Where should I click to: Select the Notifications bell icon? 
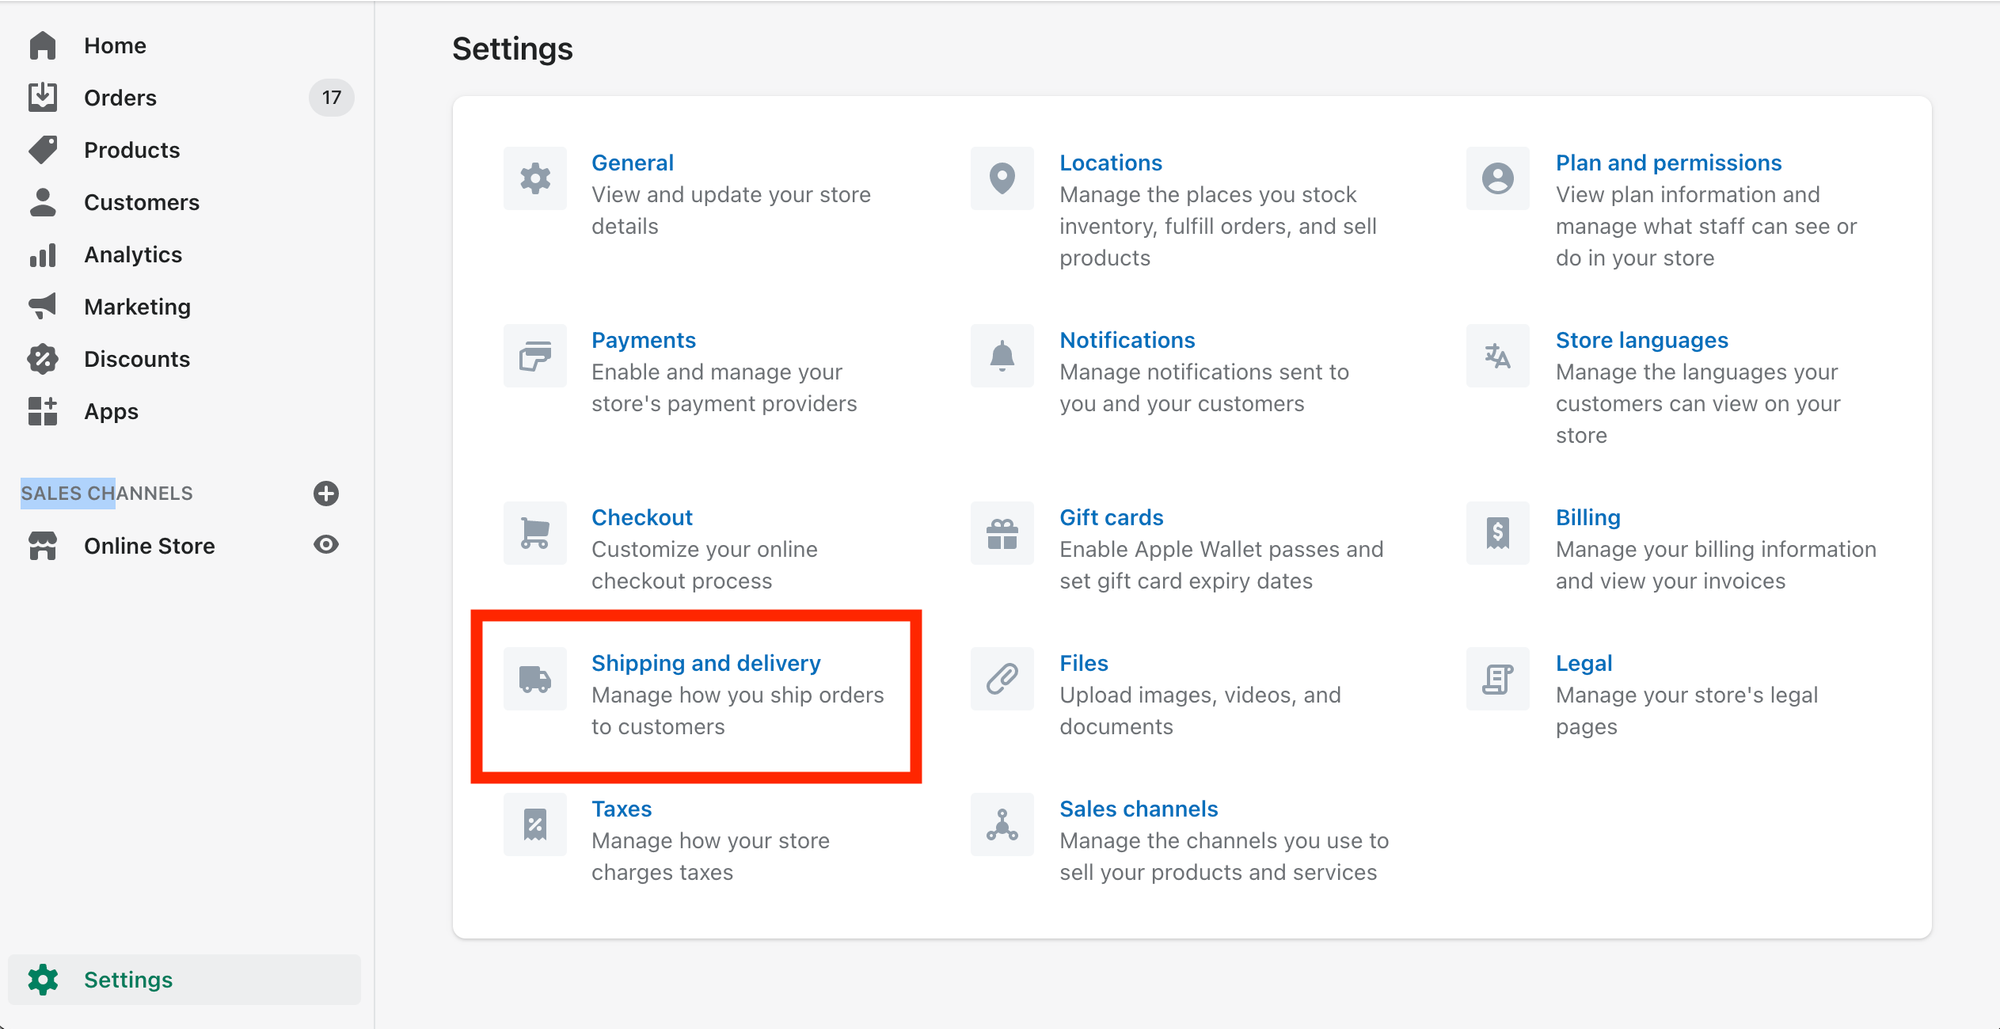click(1001, 355)
